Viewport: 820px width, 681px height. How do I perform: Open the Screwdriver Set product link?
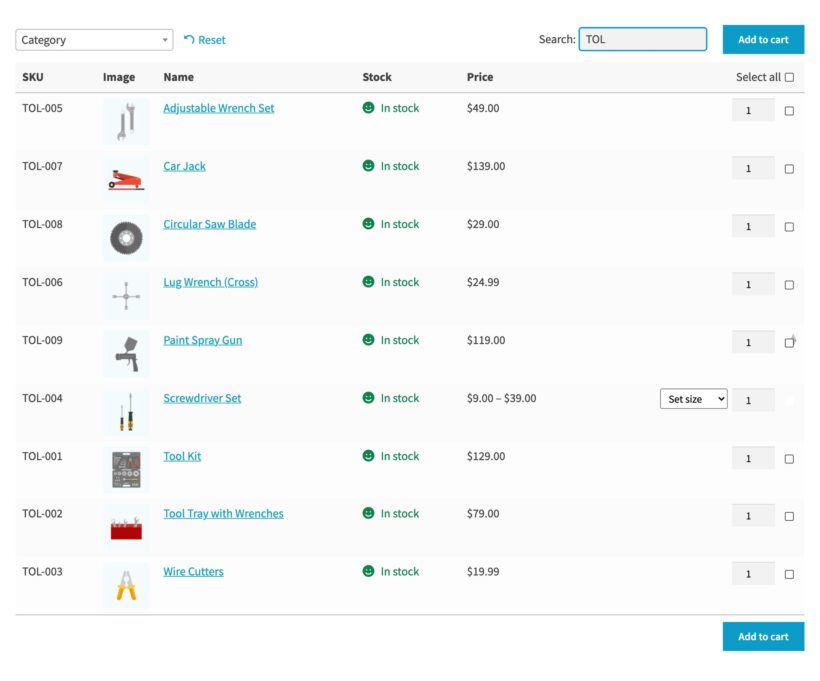[202, 399]
